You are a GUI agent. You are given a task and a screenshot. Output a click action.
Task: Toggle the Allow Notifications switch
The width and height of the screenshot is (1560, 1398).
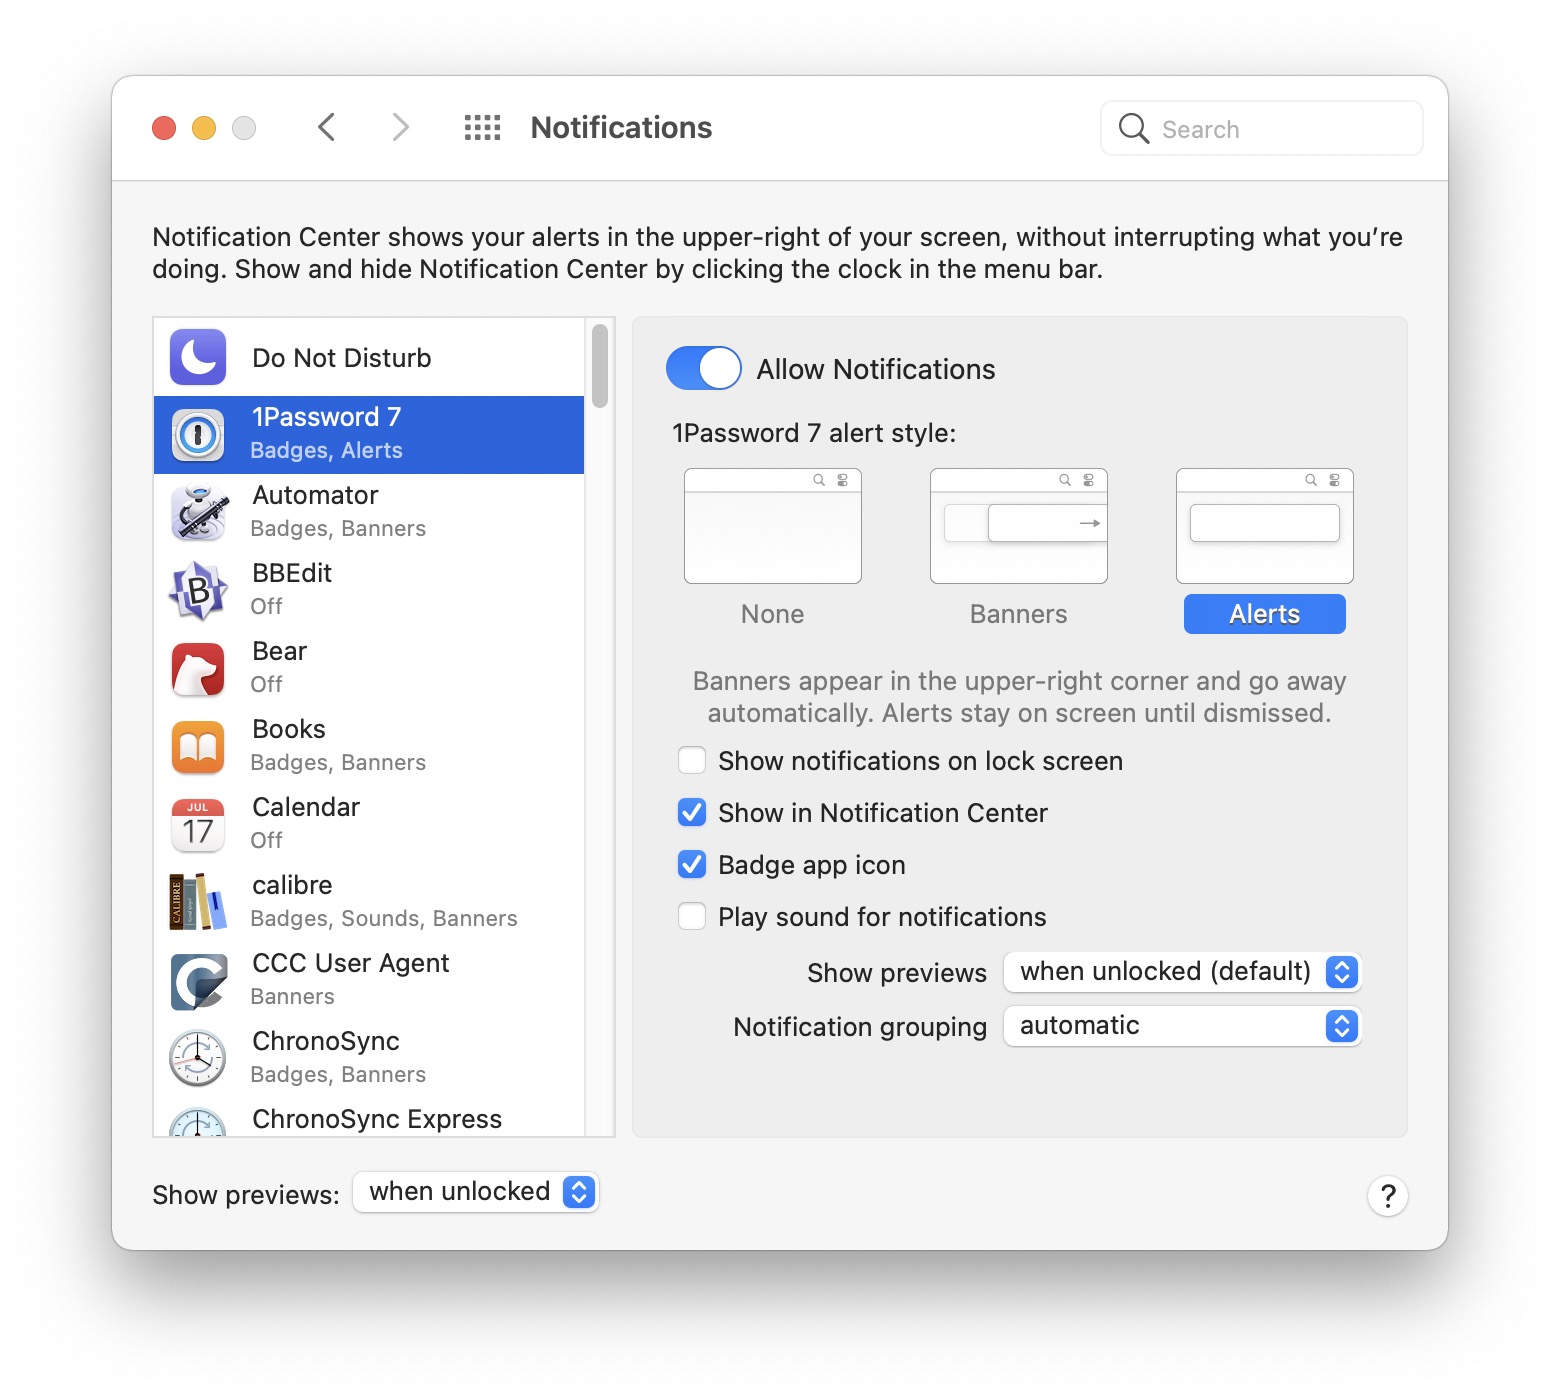704,368
